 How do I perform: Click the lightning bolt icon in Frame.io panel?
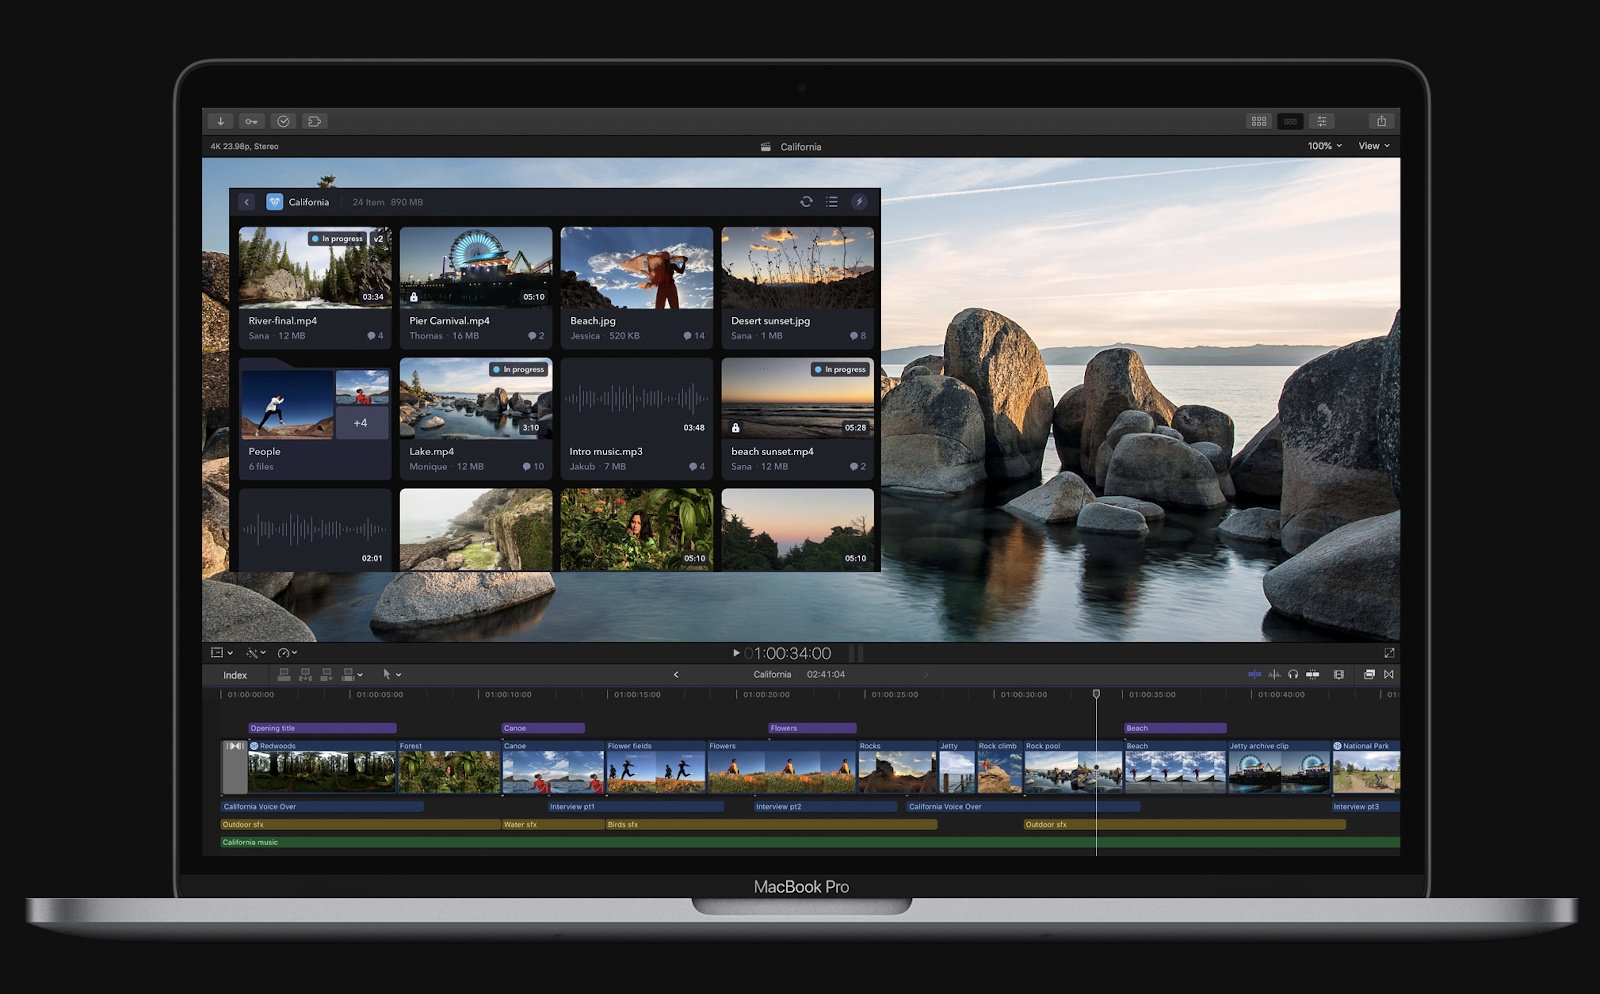tap(859, 202)
